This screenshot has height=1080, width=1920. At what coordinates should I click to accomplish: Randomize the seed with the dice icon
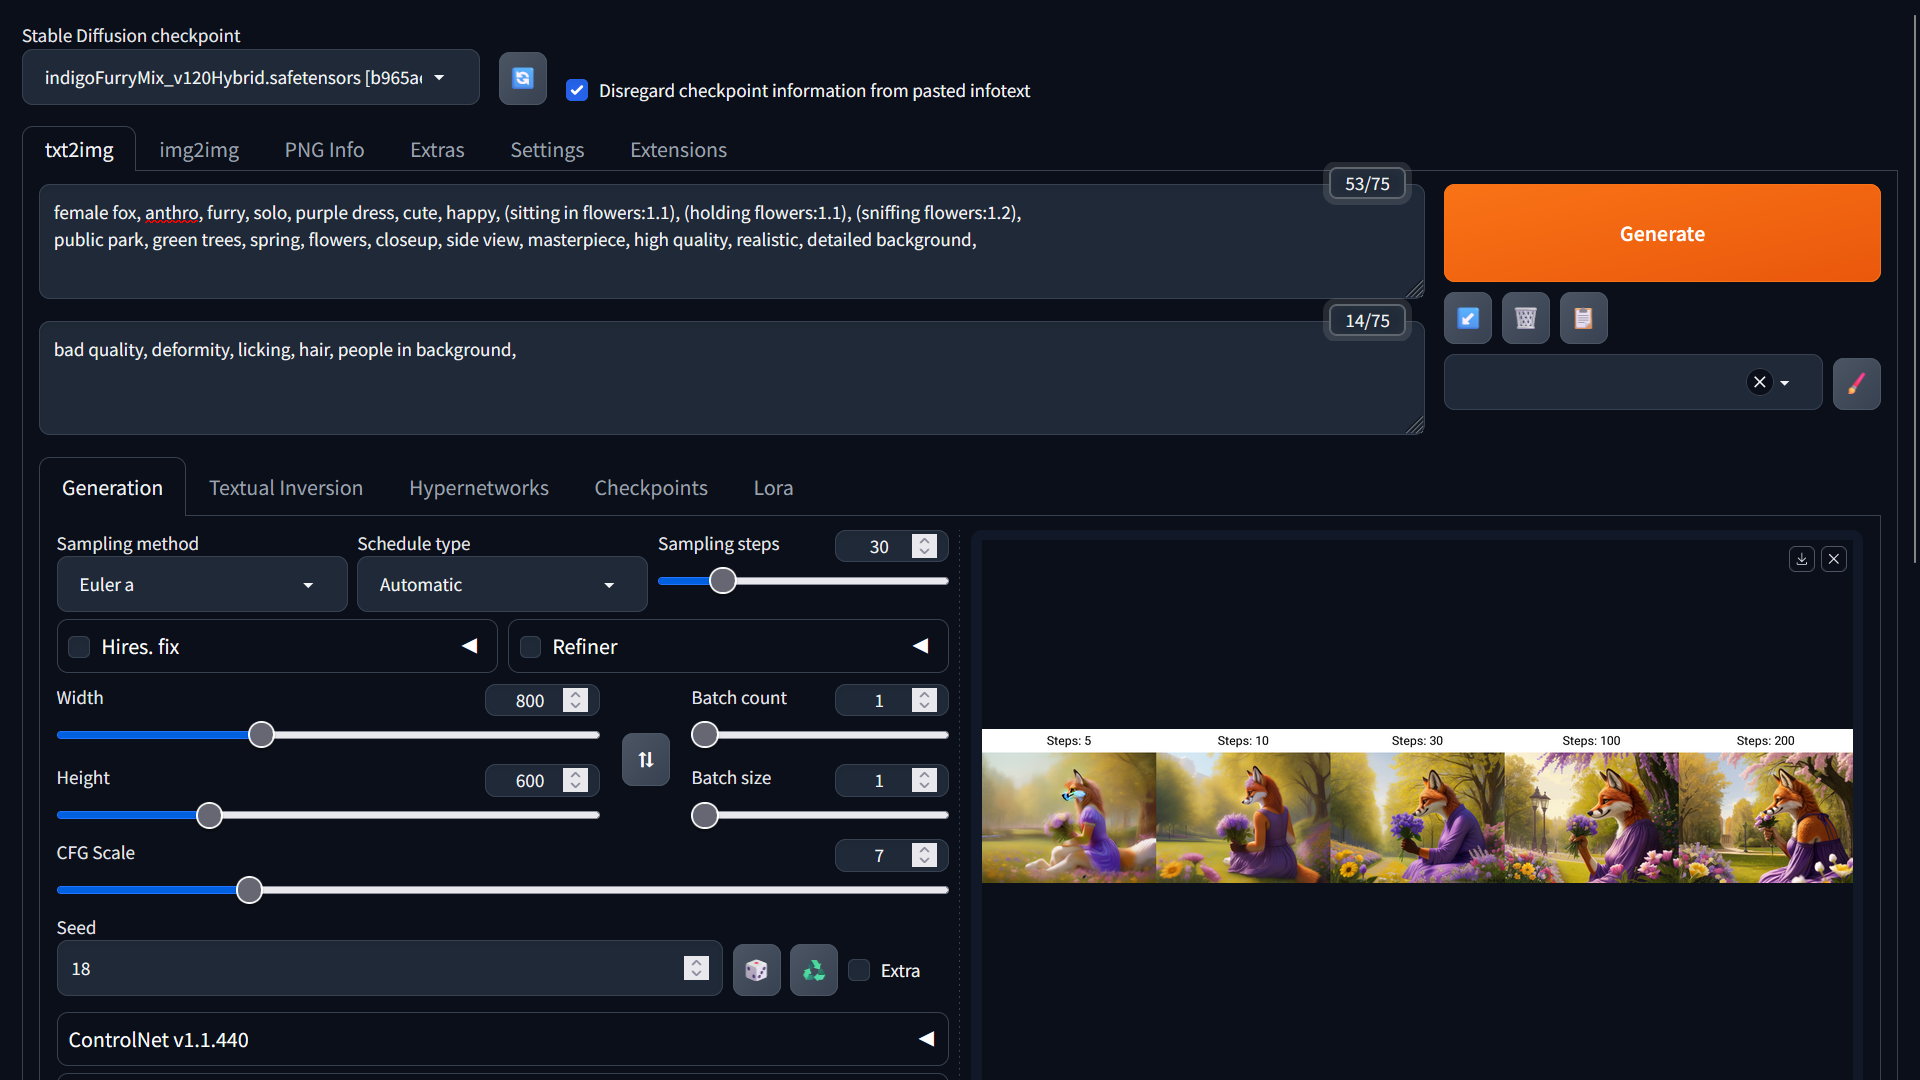point(756,970)
